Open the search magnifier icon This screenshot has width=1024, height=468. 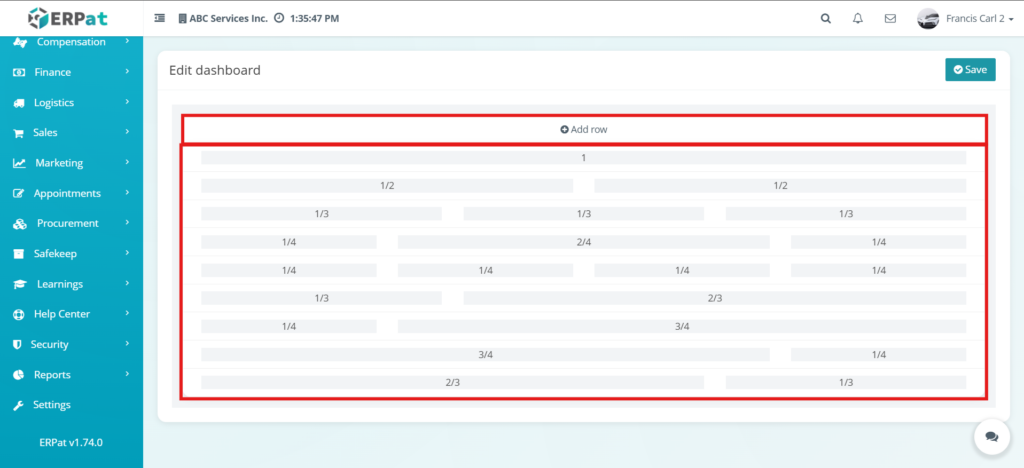(825, 19)
